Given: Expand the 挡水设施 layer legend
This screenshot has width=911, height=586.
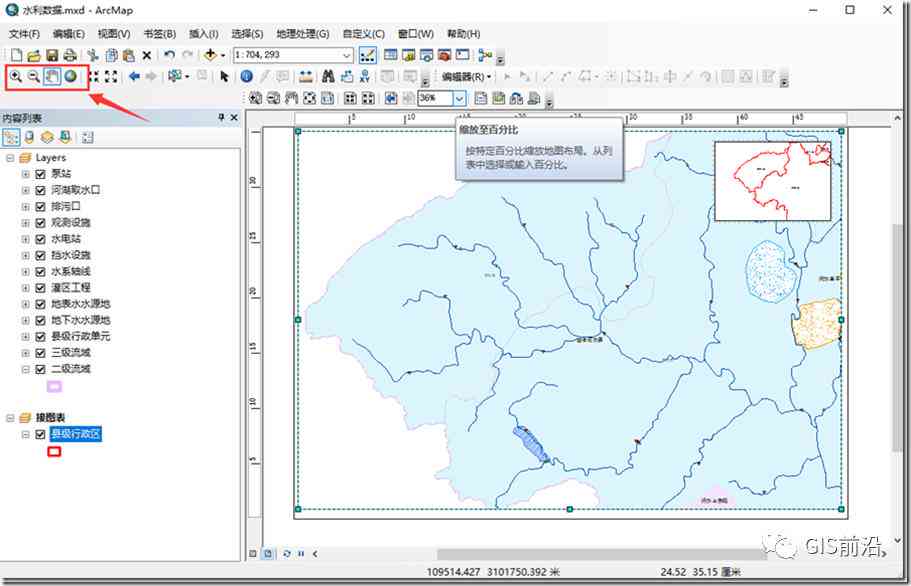Looking at the screenshot, I should 26,255.
